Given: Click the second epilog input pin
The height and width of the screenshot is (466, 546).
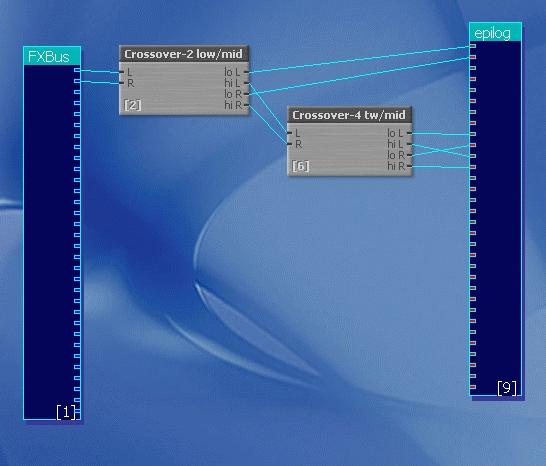Looking at the screenshot, I should [473, 57].
